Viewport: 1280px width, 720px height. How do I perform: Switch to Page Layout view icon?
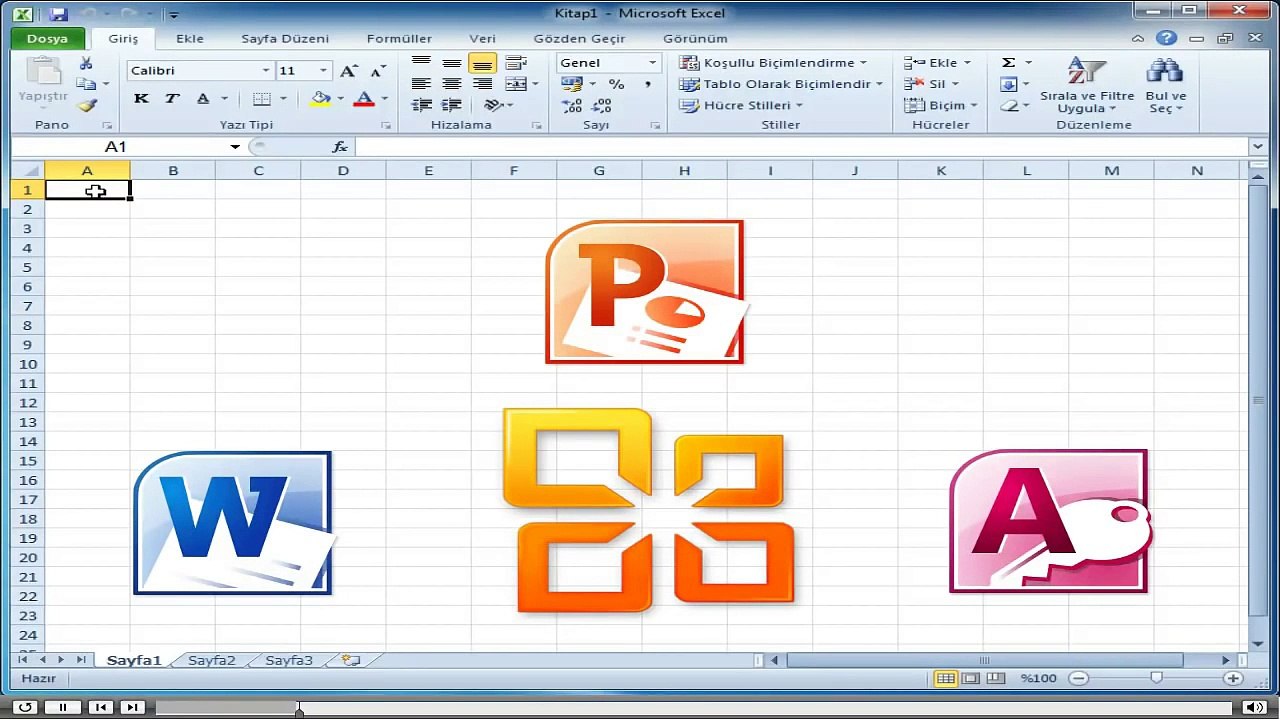tap(970, 678)
